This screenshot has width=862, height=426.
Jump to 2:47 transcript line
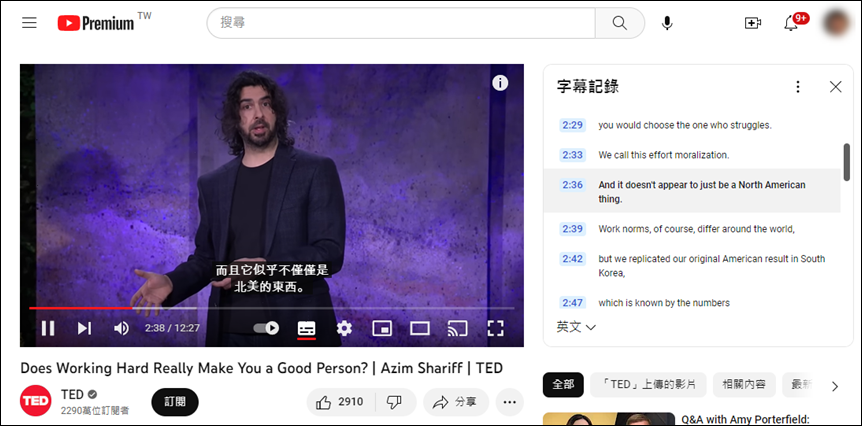coord(692,303)
